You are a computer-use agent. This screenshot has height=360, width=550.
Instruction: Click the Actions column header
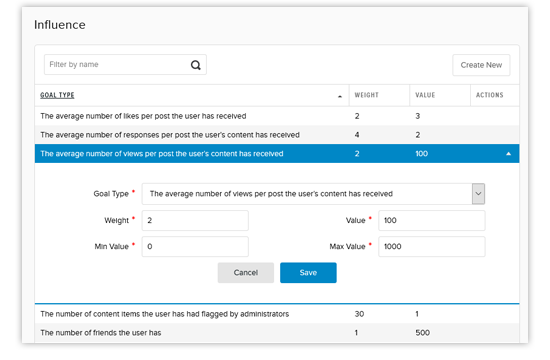489,95
